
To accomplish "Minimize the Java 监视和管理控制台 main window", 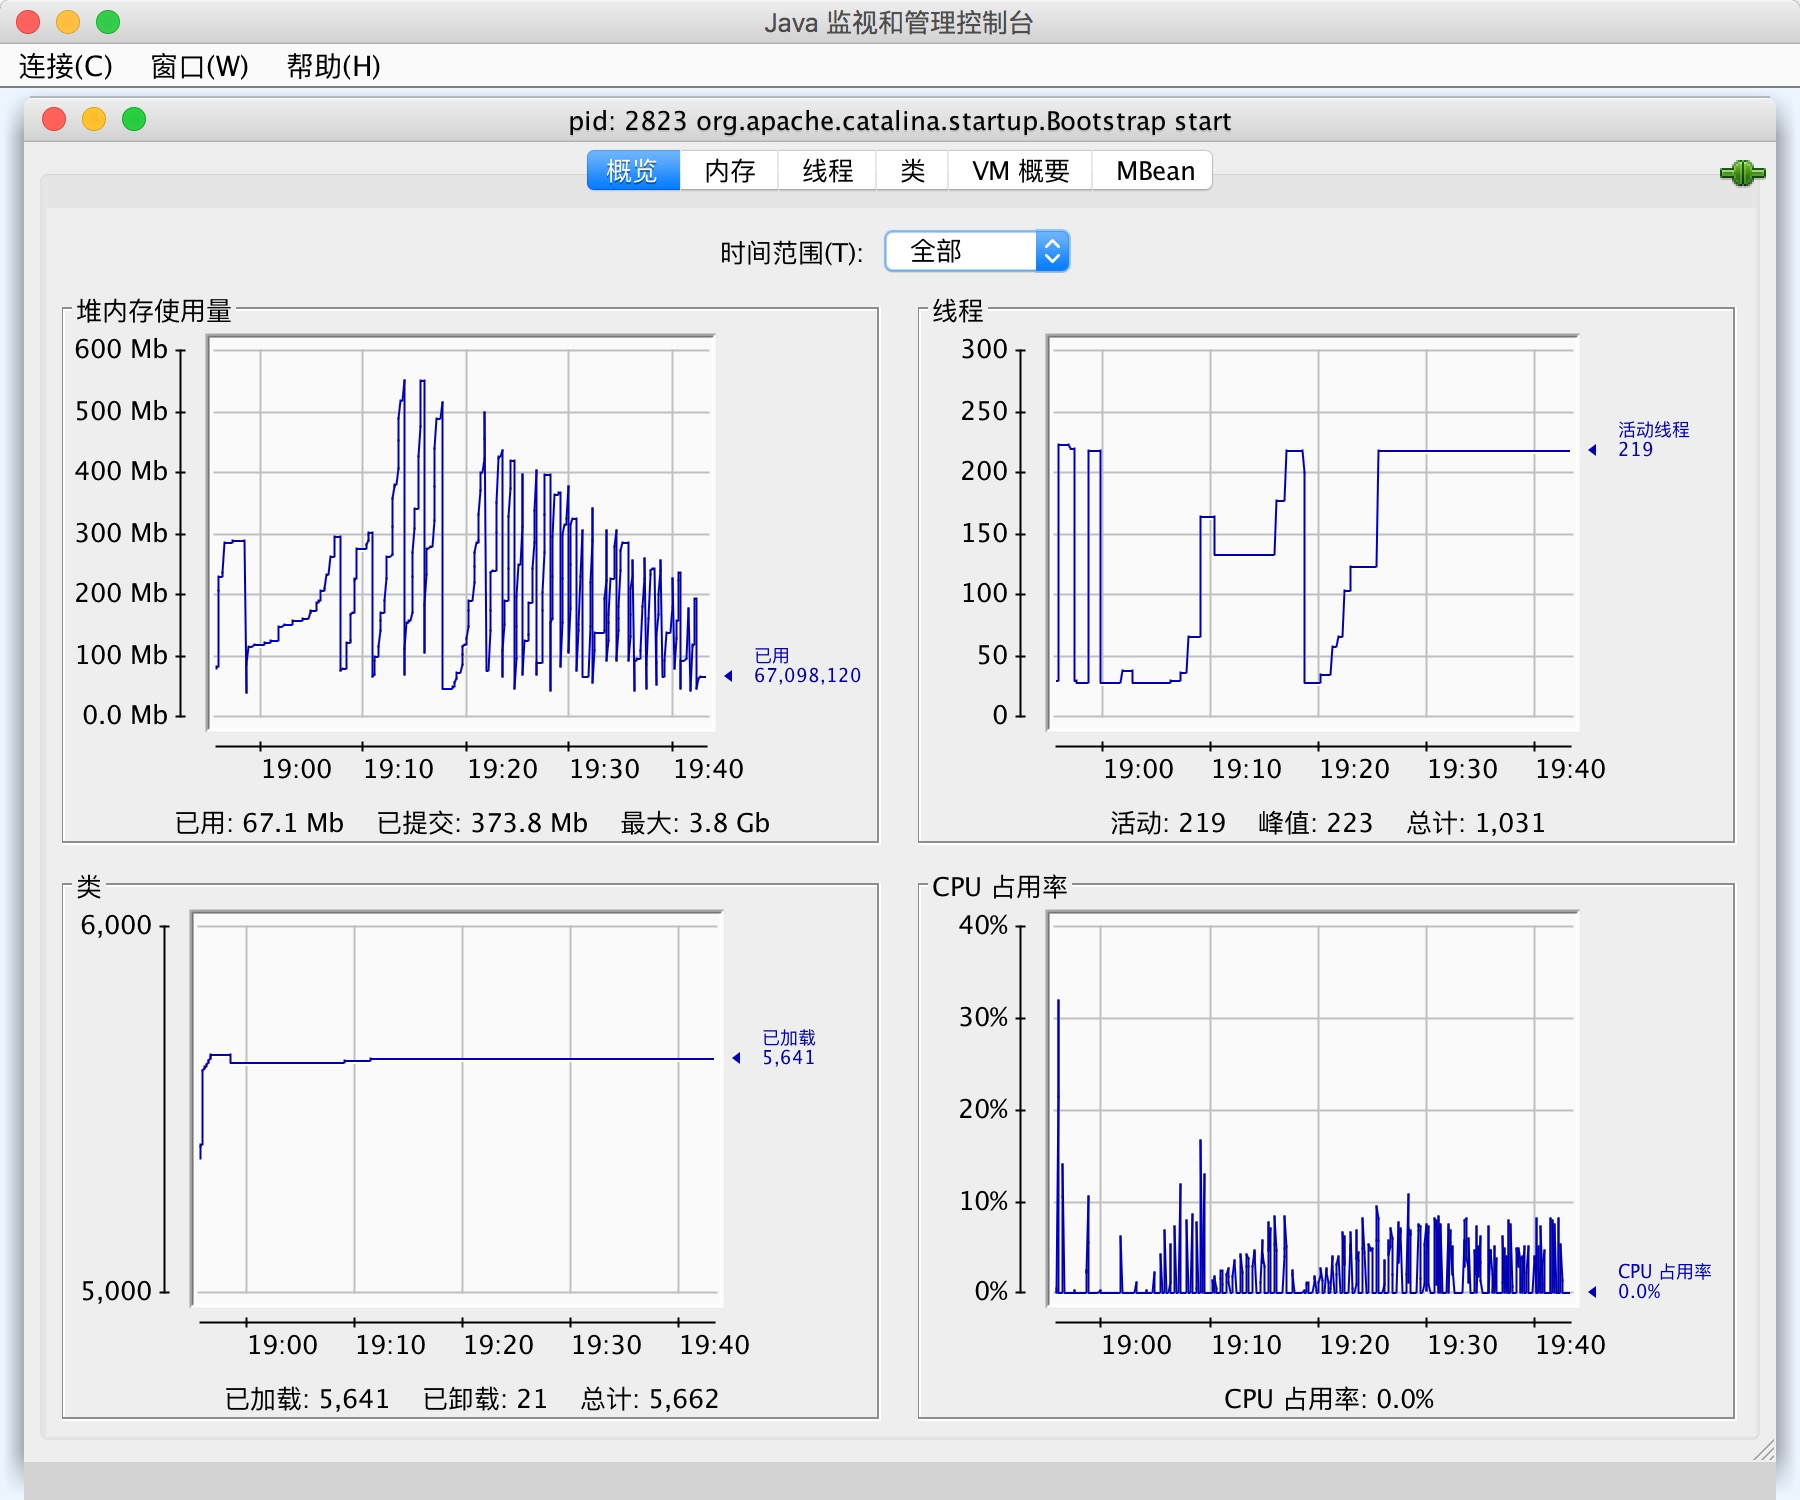I will [x=68, y=22].
